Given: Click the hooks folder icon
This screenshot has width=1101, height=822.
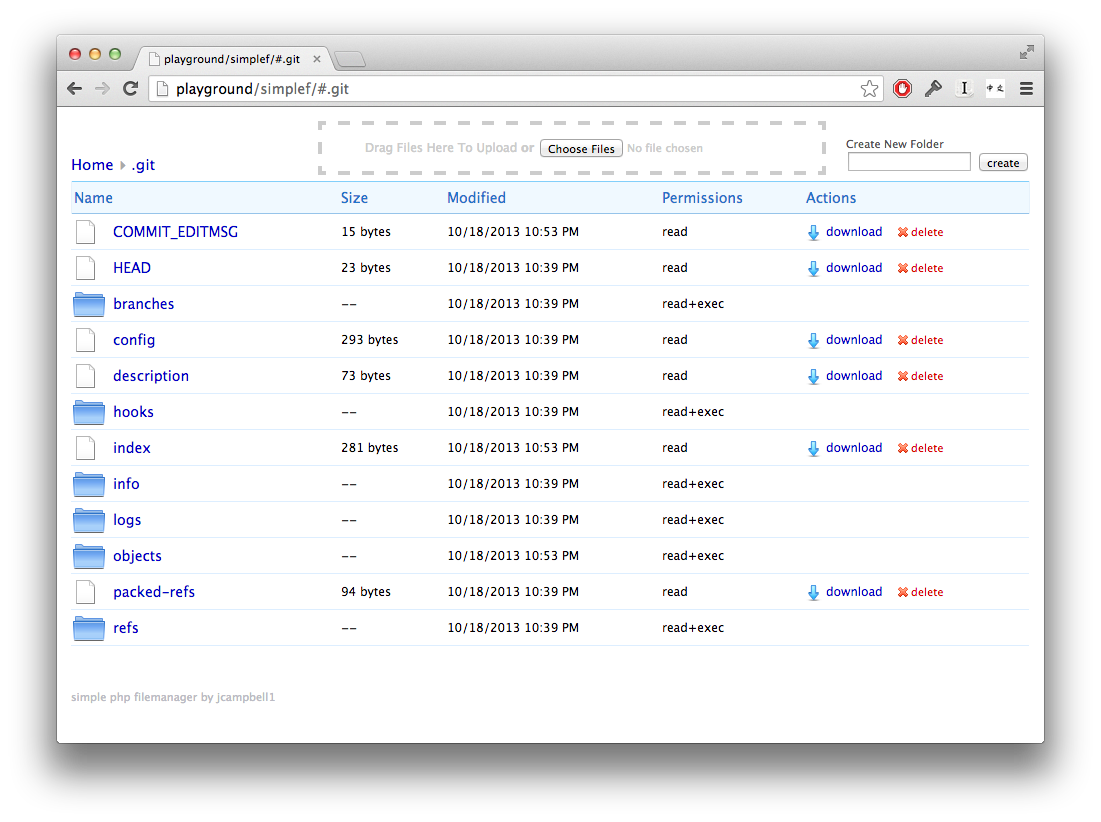Looking at the screenshot, I should [x=88, y=412].
